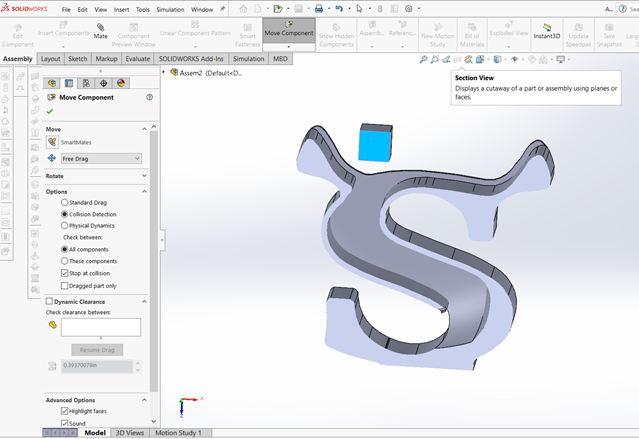Click the blue cube component in viewport
The width and height of the screenshot is (639, 439).
[x=375, y=143]
